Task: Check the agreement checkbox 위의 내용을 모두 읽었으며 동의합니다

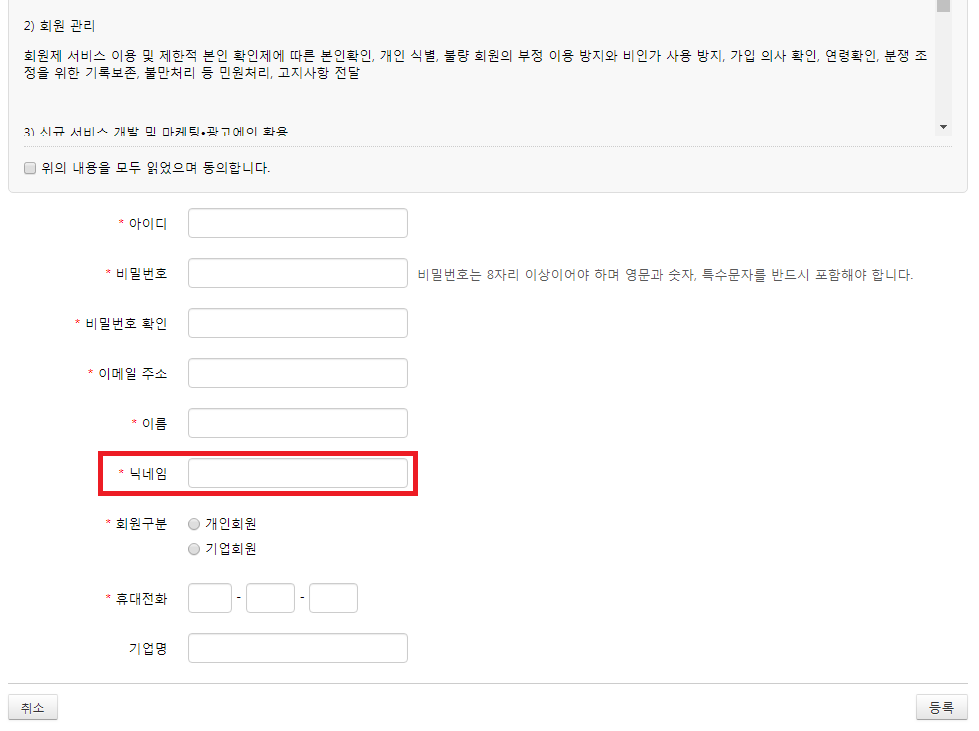Action: (x=30, y=168)
